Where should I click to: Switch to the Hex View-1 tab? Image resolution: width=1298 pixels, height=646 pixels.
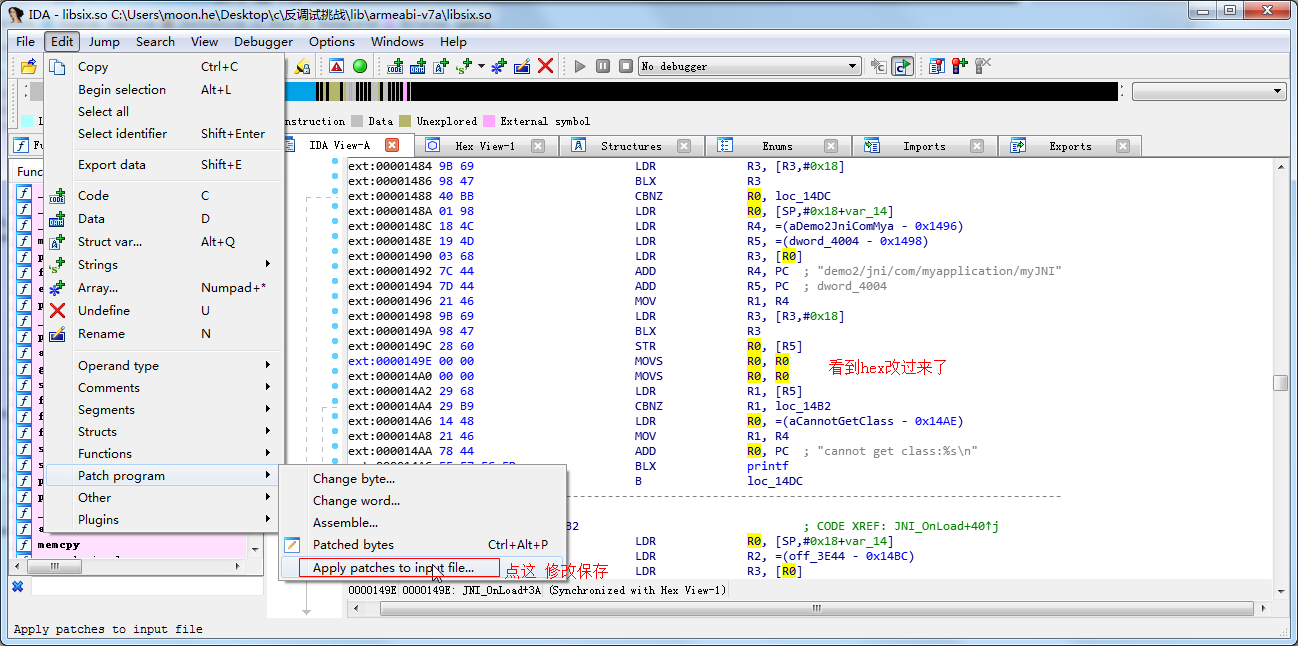coord(484,146)
